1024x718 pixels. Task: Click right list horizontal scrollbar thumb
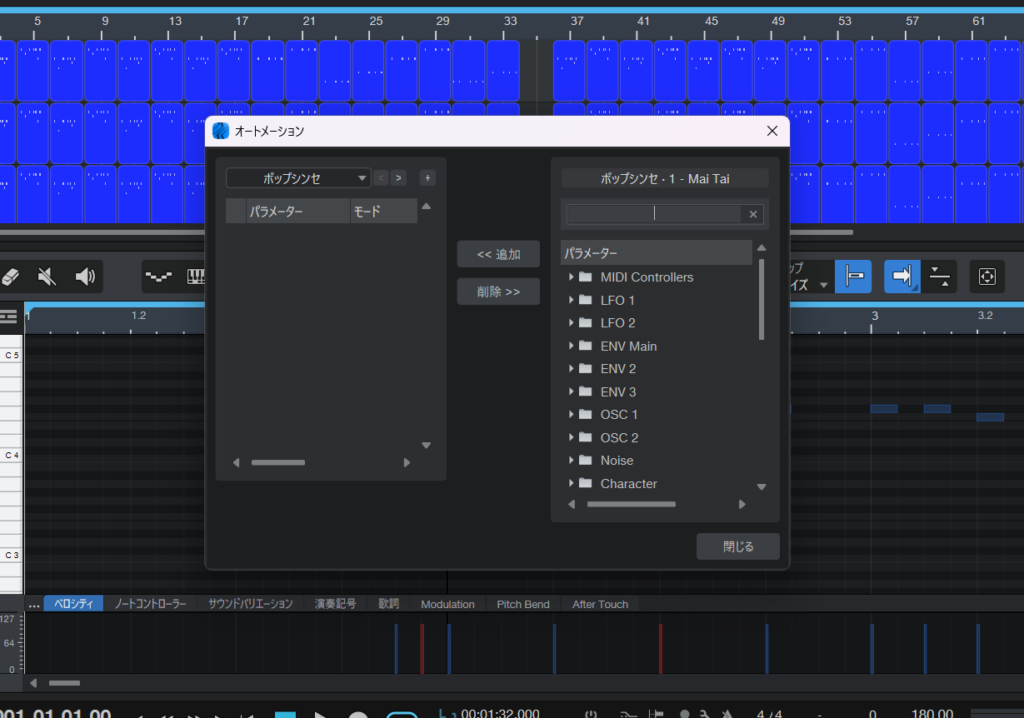(631, 504)
